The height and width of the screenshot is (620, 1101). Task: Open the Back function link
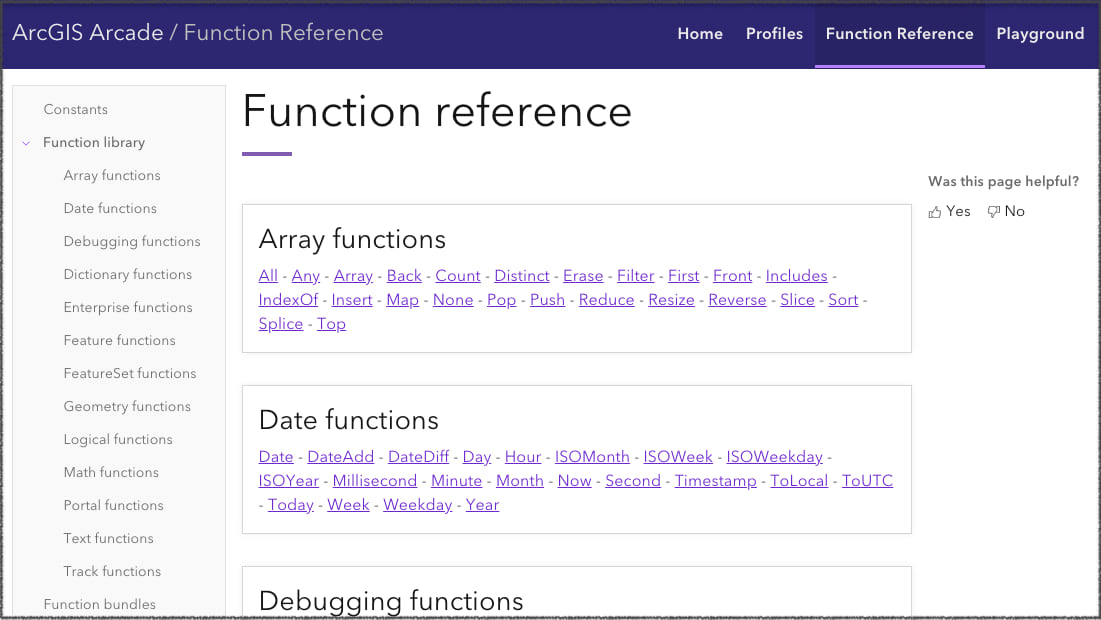click(404, 276)
